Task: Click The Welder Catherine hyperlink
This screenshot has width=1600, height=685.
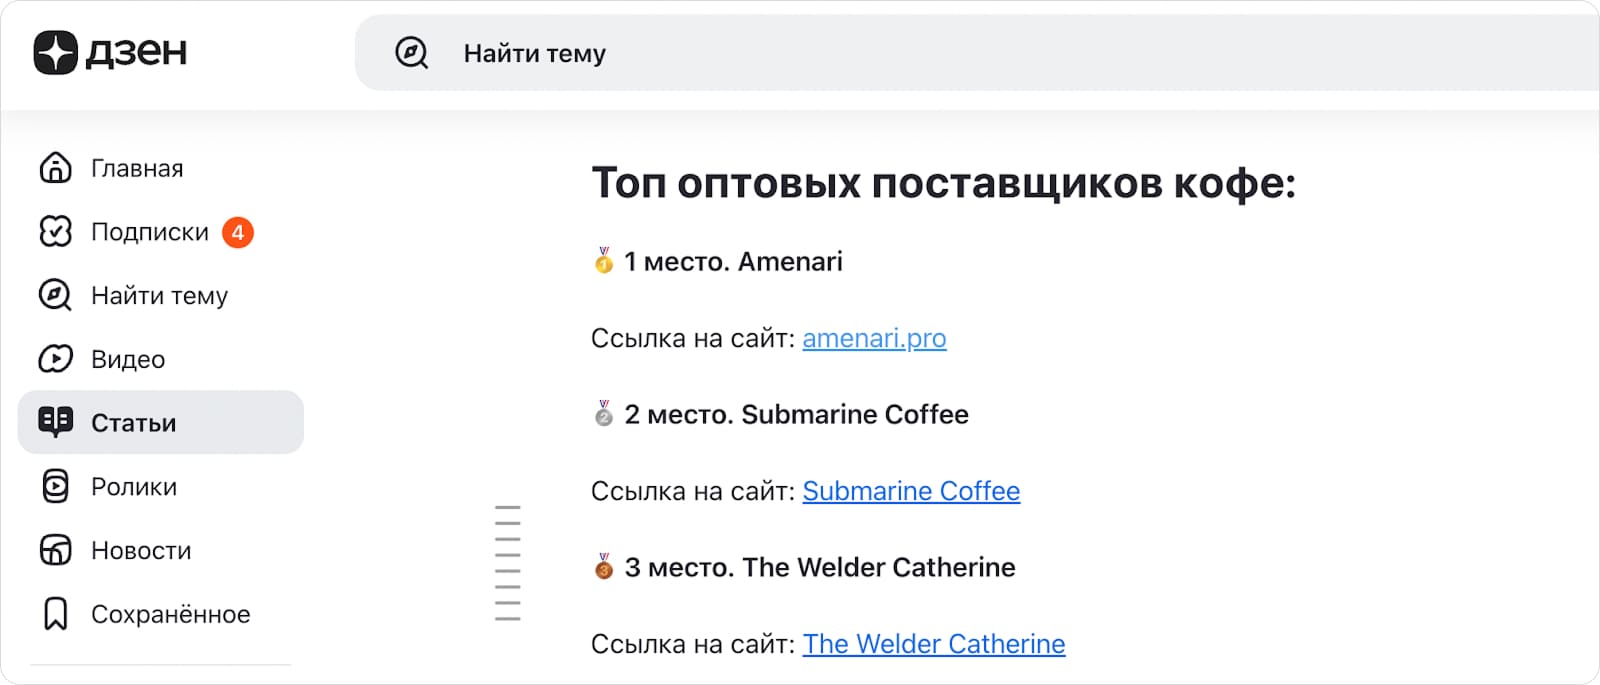Action: coord(933,644)
